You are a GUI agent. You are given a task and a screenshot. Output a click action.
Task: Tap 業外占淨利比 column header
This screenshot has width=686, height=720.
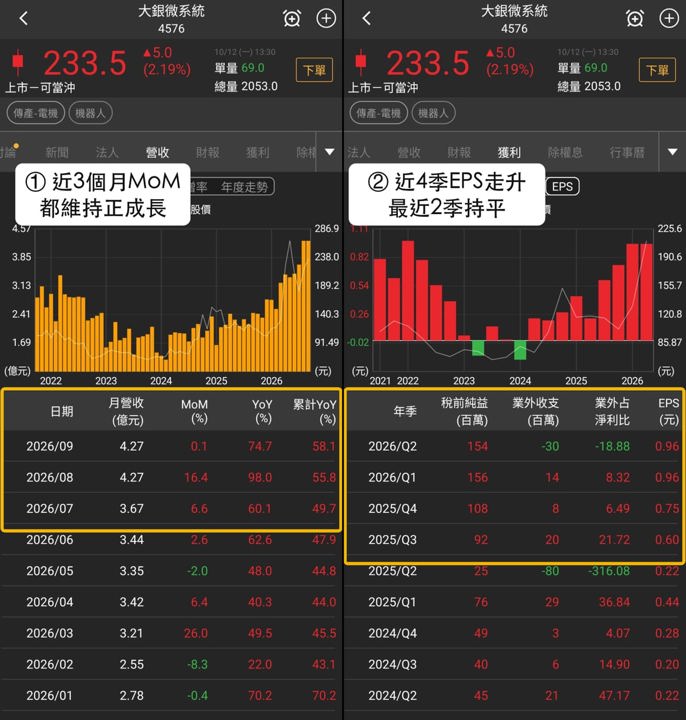click(612, 411)
